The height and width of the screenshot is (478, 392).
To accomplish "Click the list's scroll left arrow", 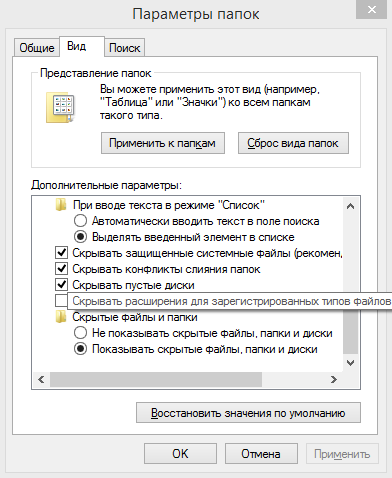I will (41, 379).
